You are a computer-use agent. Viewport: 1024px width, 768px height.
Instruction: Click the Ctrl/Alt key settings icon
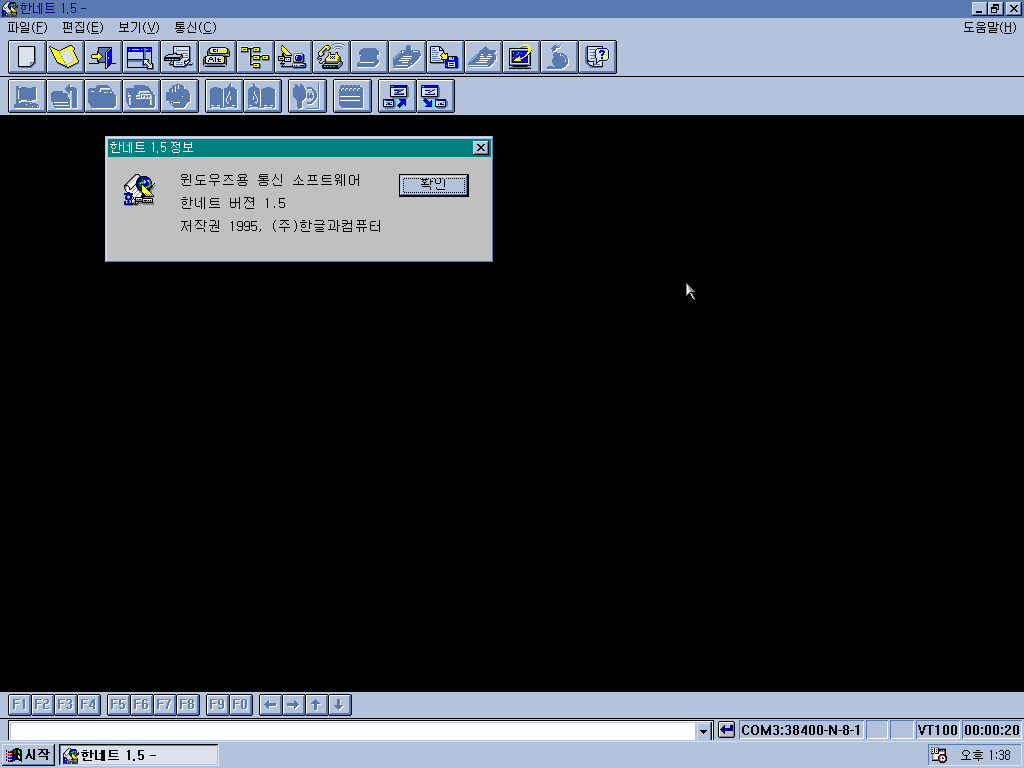217,57
